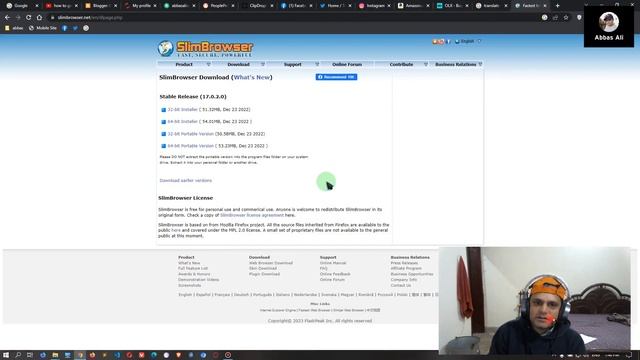The width and height of the screenshot is (640, 360).
Task: Open Awards & Honors footer link
Action: [194, 274]
